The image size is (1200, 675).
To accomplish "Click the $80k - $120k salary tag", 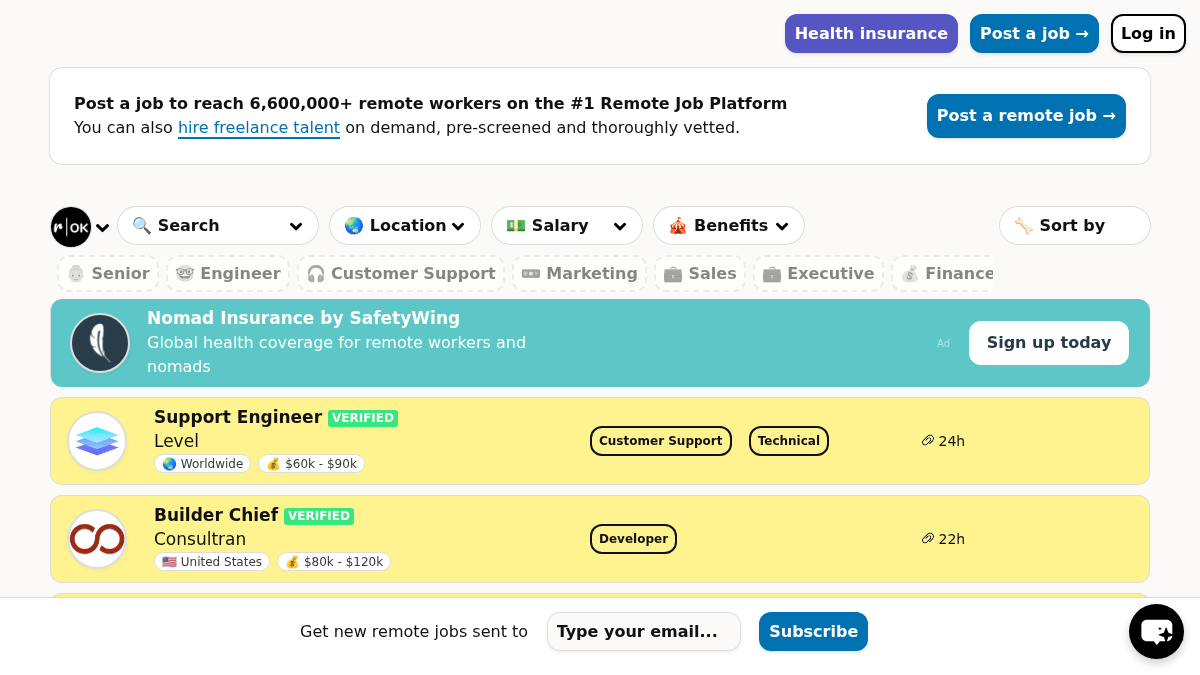I will 334,562.
